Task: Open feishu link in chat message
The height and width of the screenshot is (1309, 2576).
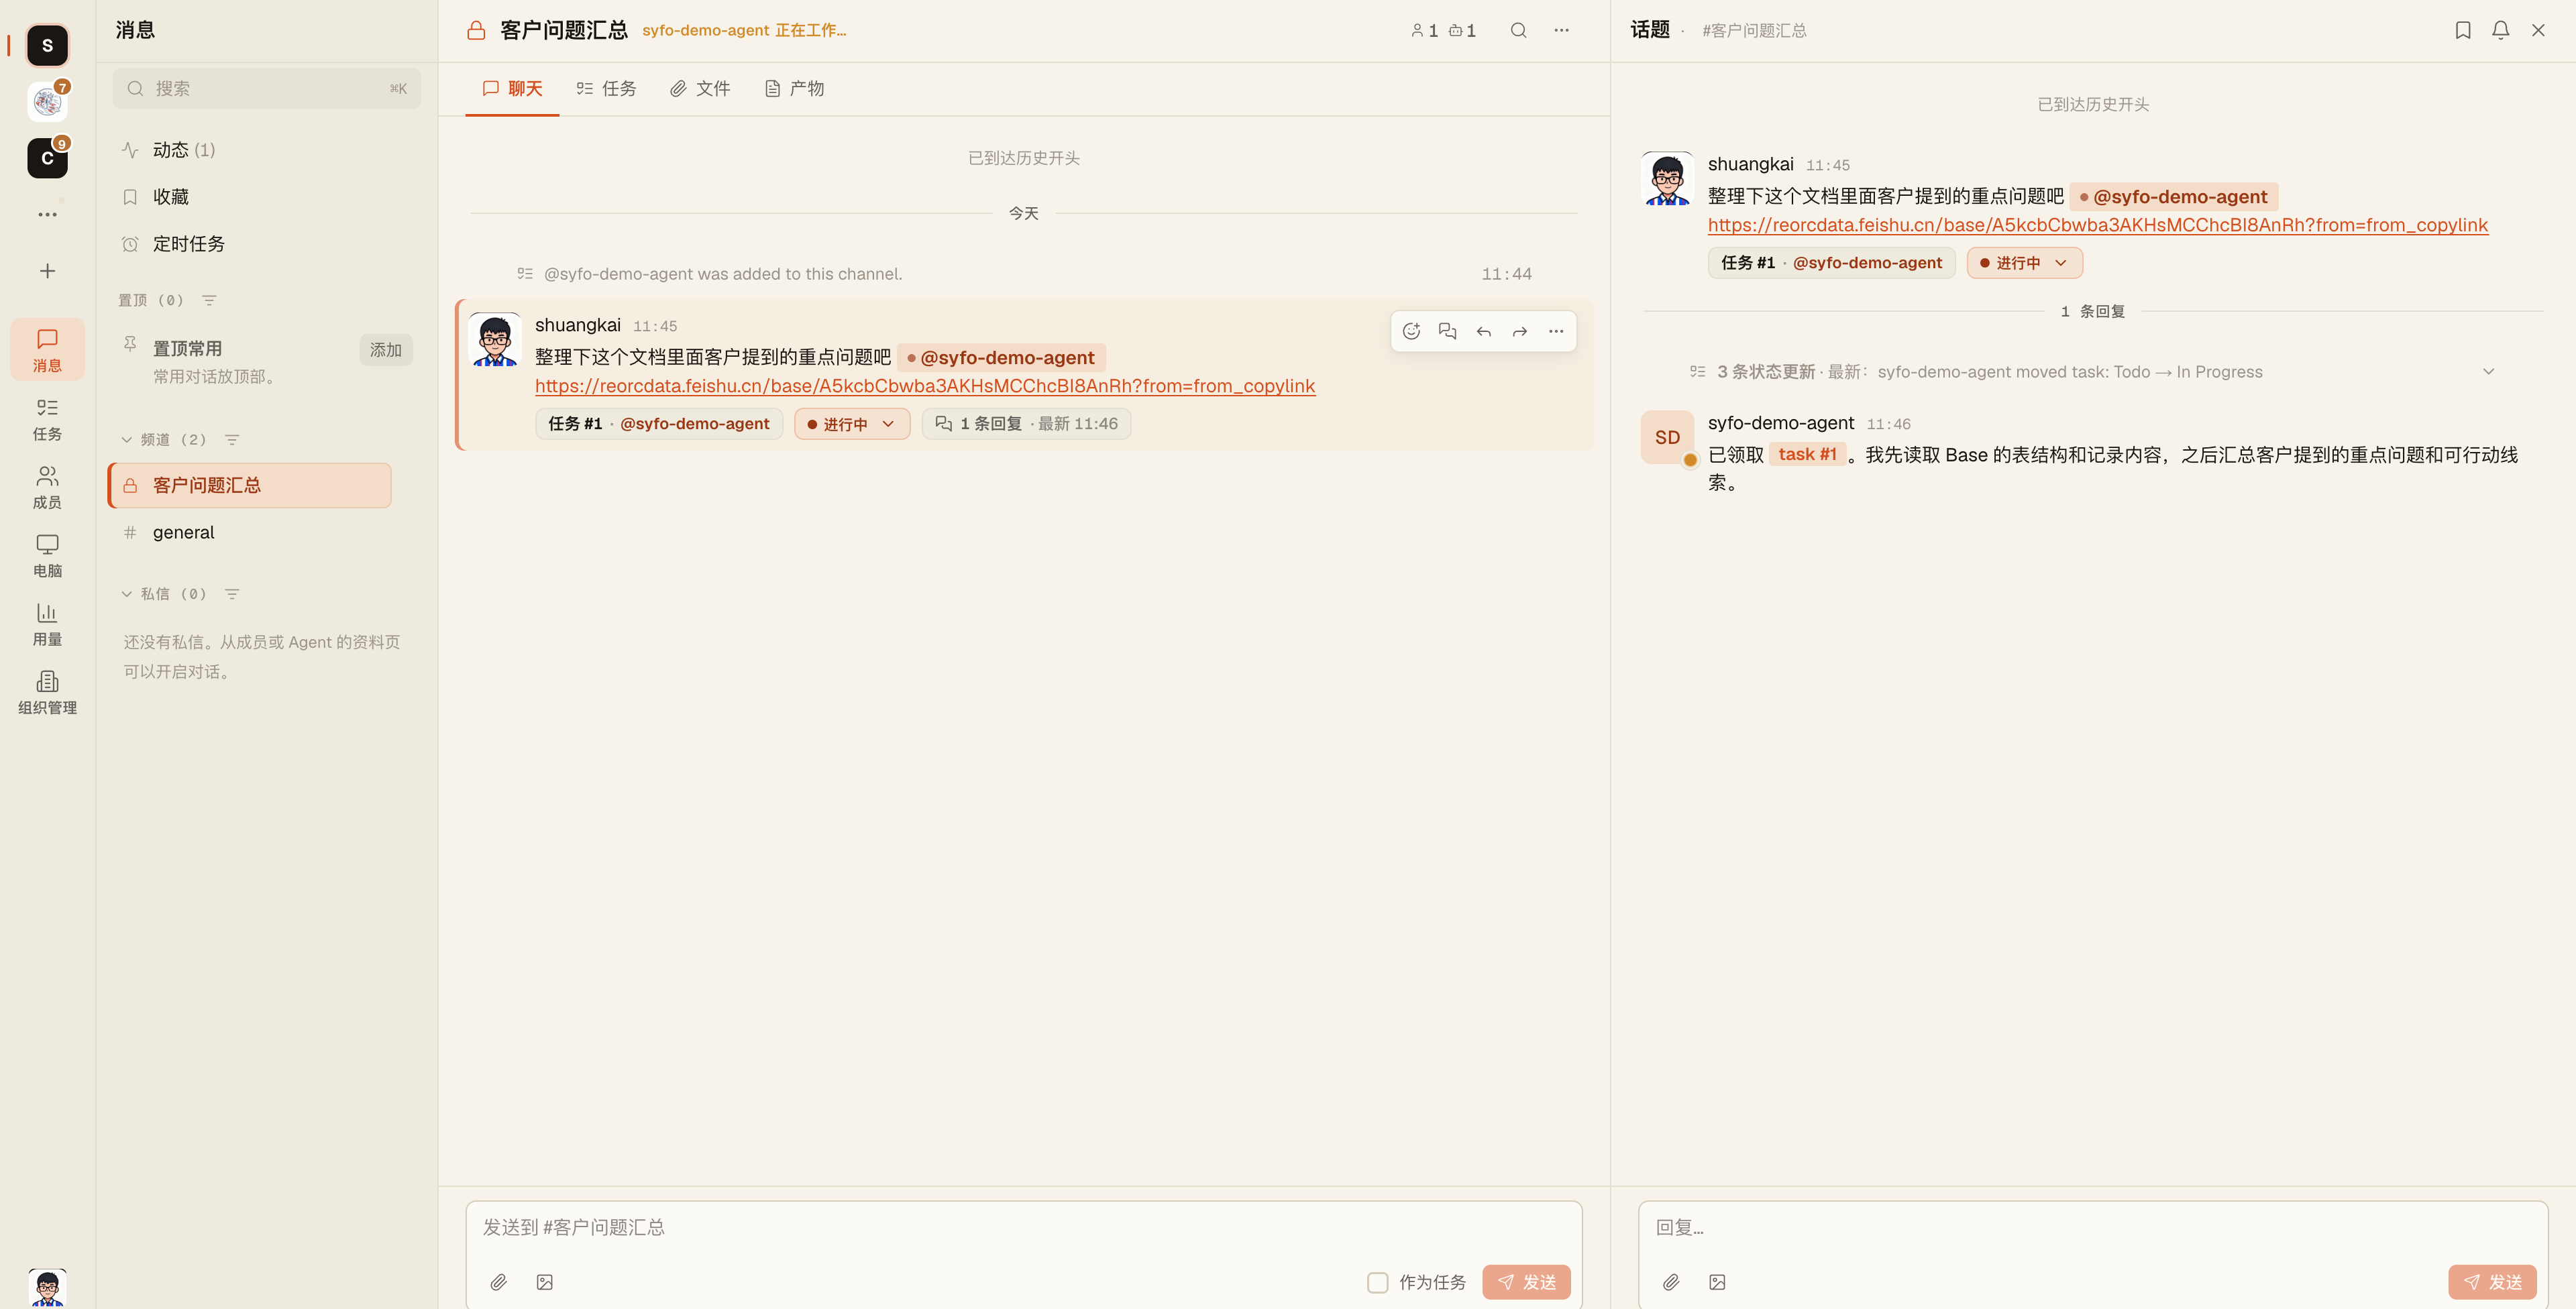Action: 925,386
